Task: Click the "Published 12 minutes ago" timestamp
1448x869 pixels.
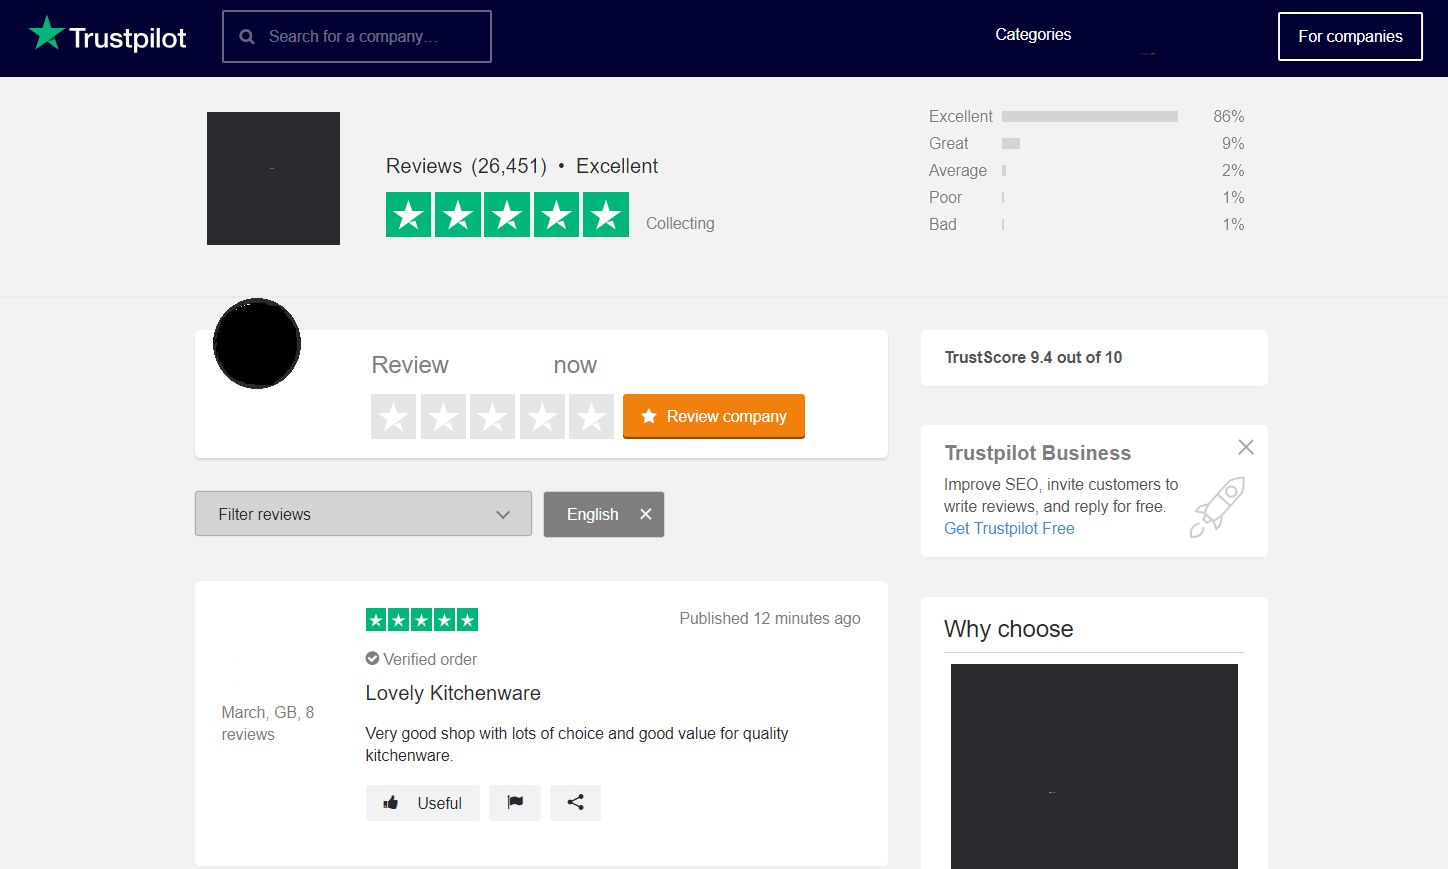Action: pos(770,619)
